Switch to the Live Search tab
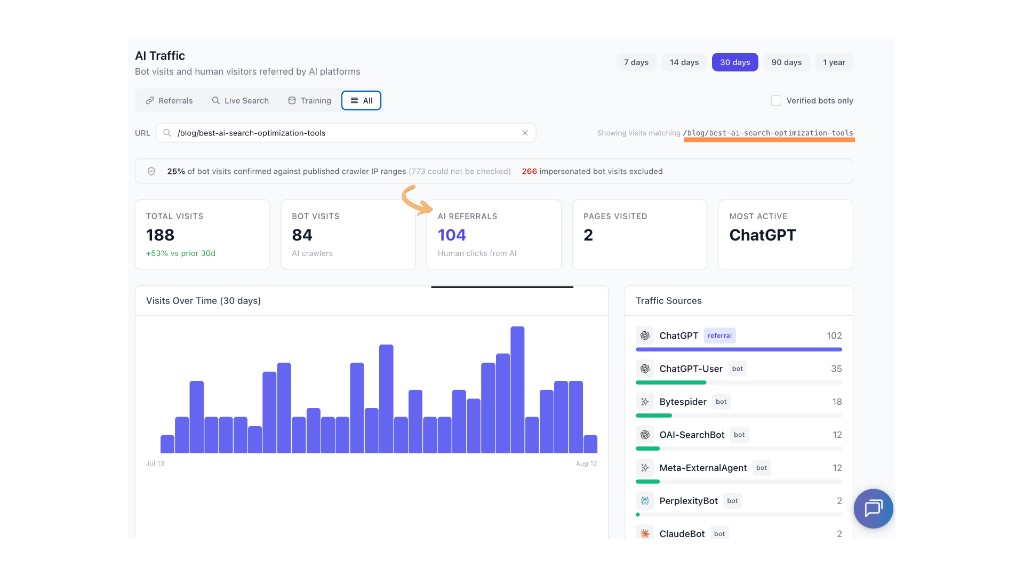The height and width of the screenshot is (576, 1024). [x=240, y=101]
